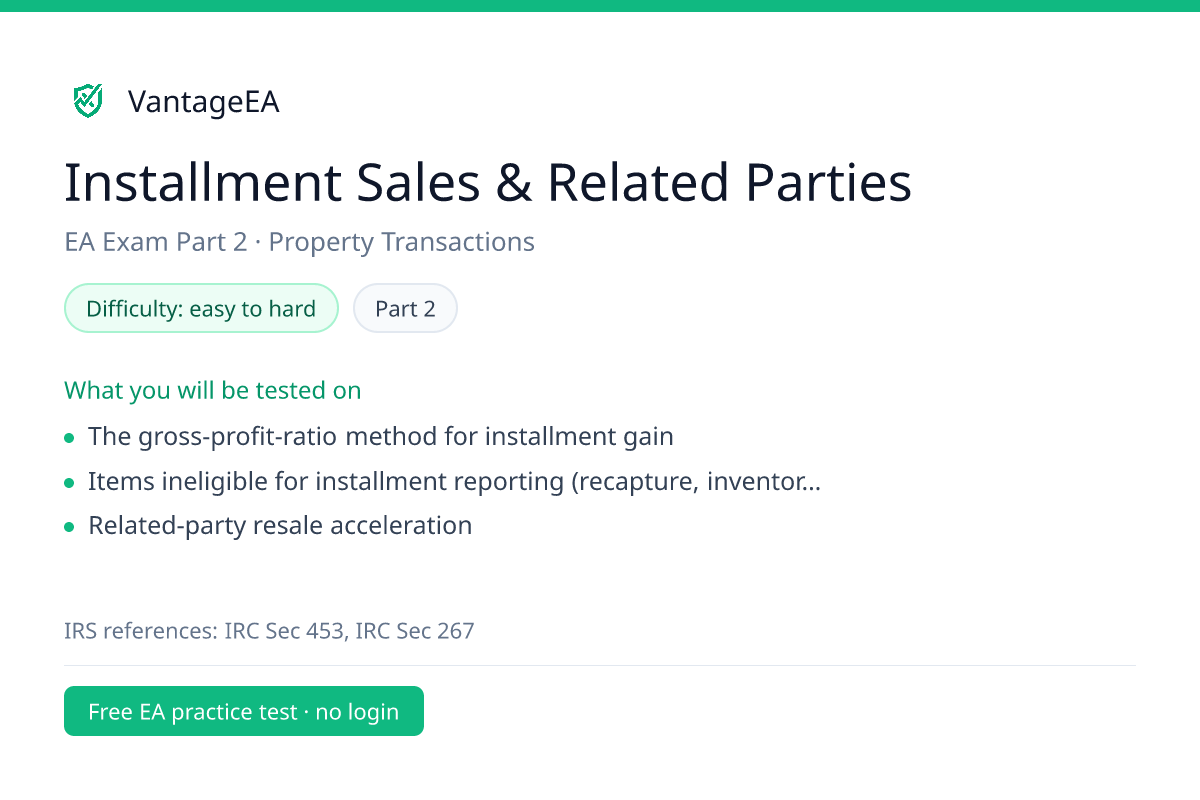
Task: Click the VantageEA shield logo icon
Action: pyautogui.click(x=88, y=101)
